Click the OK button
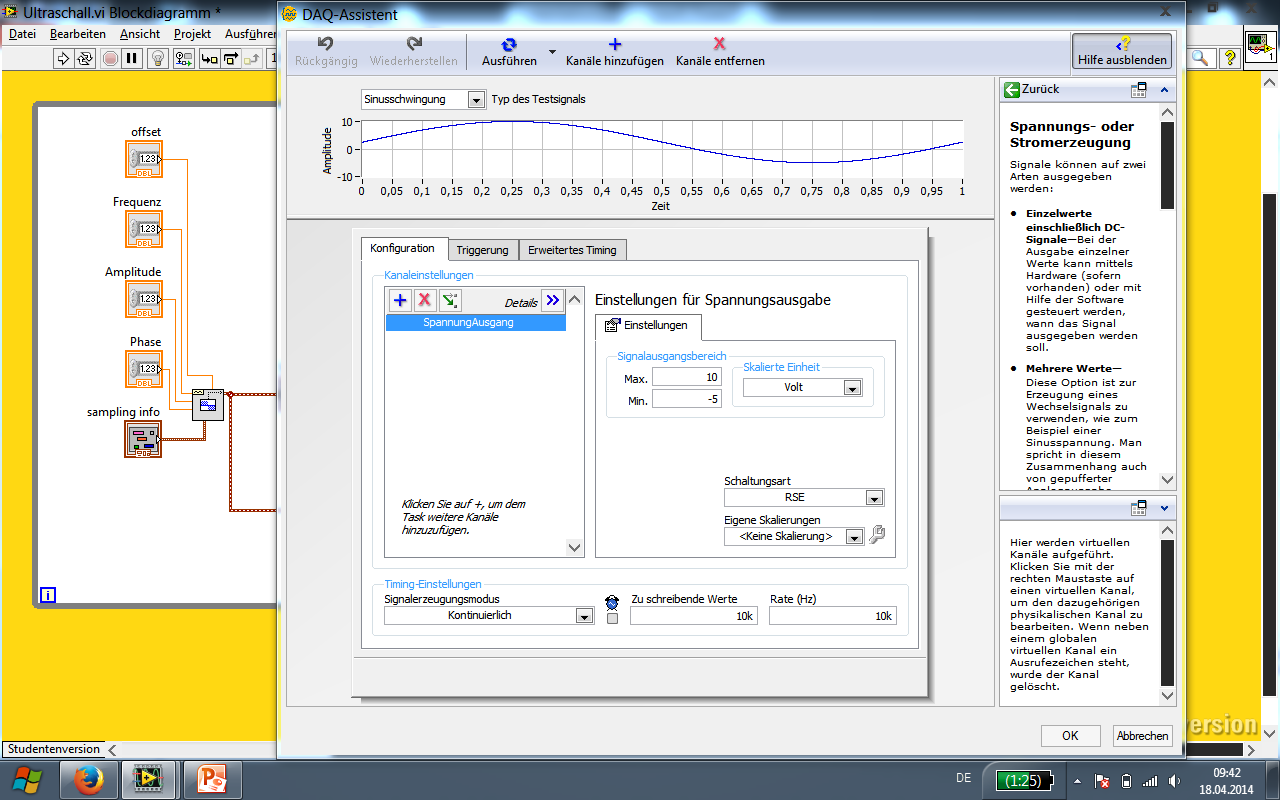The width and height of the screenshot is (1280, 800). (1070, 736)
